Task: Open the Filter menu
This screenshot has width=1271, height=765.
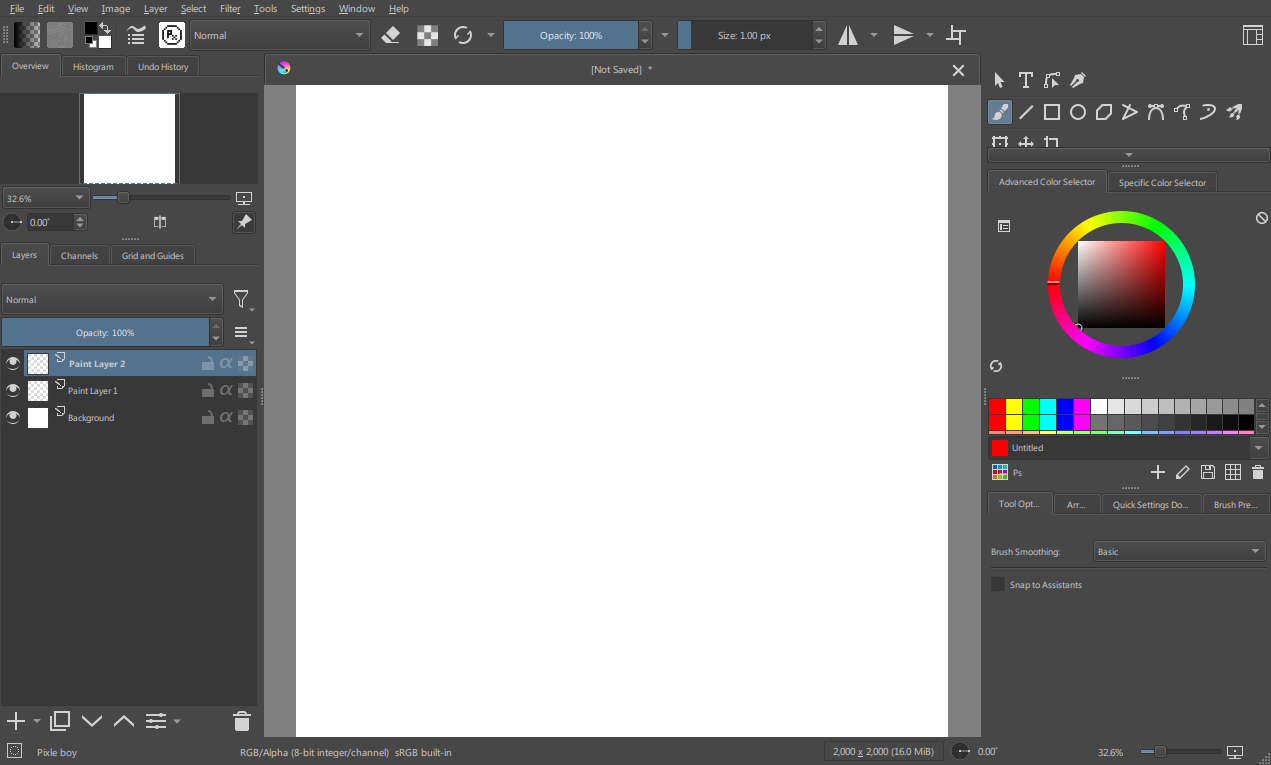Action: (230, 8)
